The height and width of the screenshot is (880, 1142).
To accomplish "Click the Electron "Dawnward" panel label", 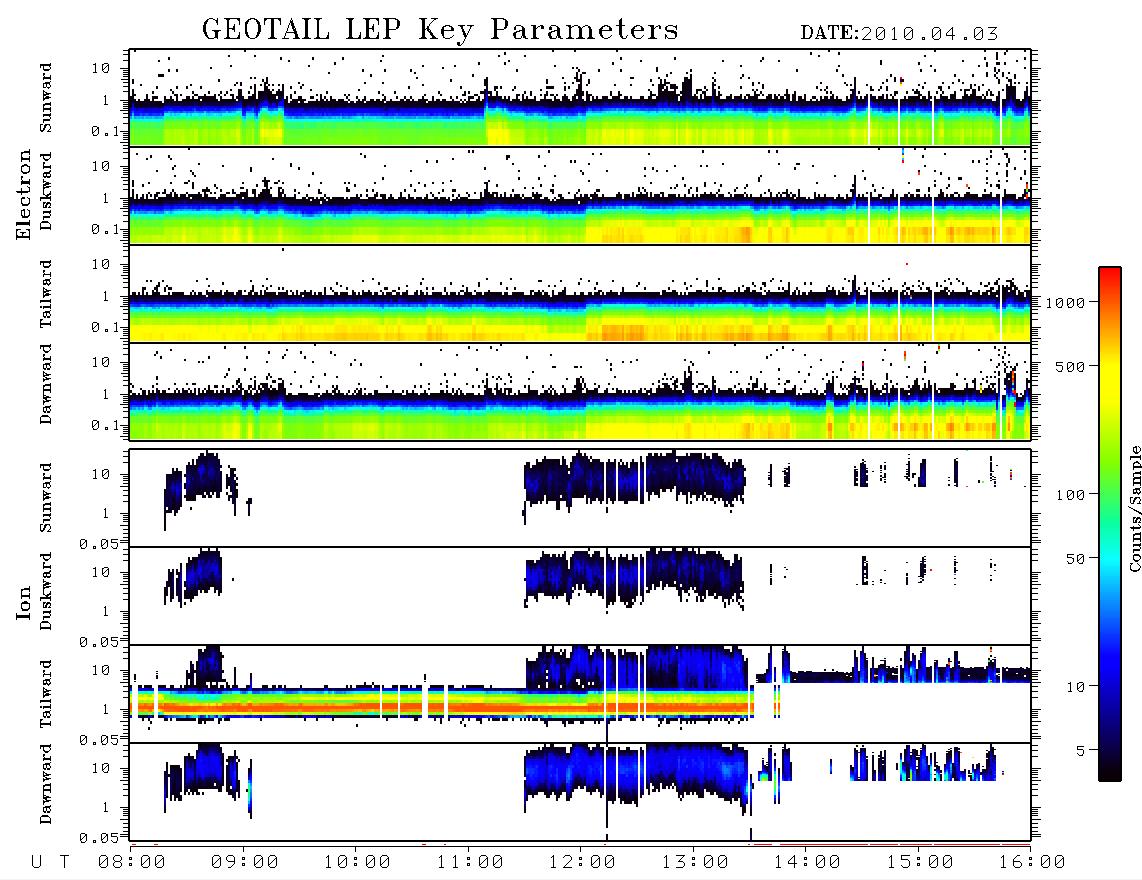I will [46, 384].
